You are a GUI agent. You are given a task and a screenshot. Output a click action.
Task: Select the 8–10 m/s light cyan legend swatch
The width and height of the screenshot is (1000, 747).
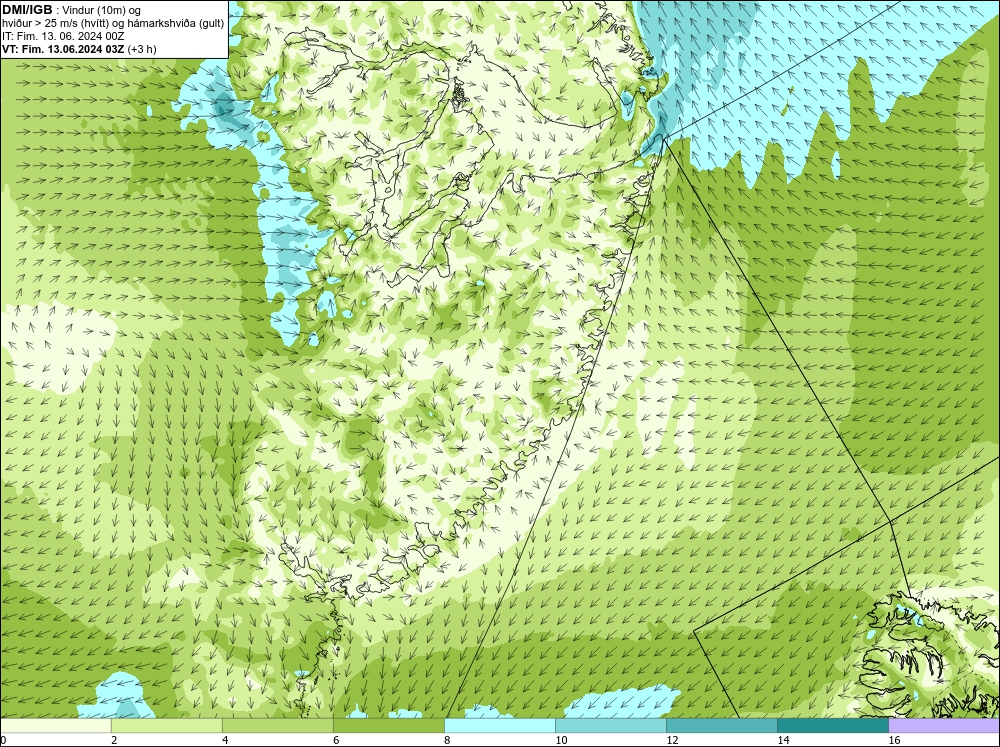pyautogui.click(x=499, y=726)
